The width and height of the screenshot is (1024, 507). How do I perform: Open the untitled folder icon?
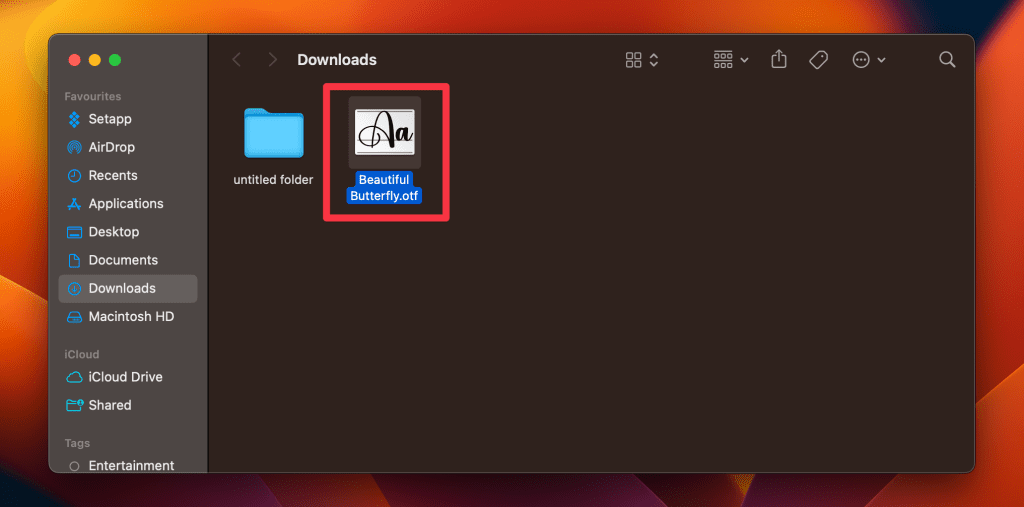pyautogui.click(x=273, y=133)
